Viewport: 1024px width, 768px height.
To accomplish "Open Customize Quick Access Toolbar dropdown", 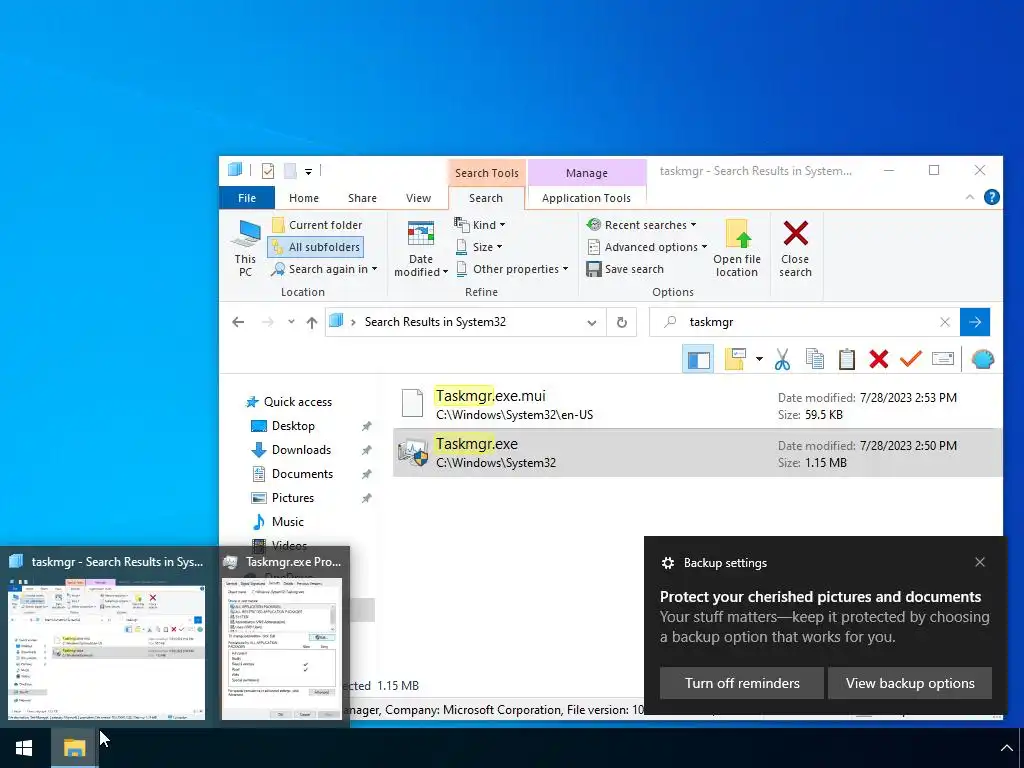I will click(x=308, y=172).
